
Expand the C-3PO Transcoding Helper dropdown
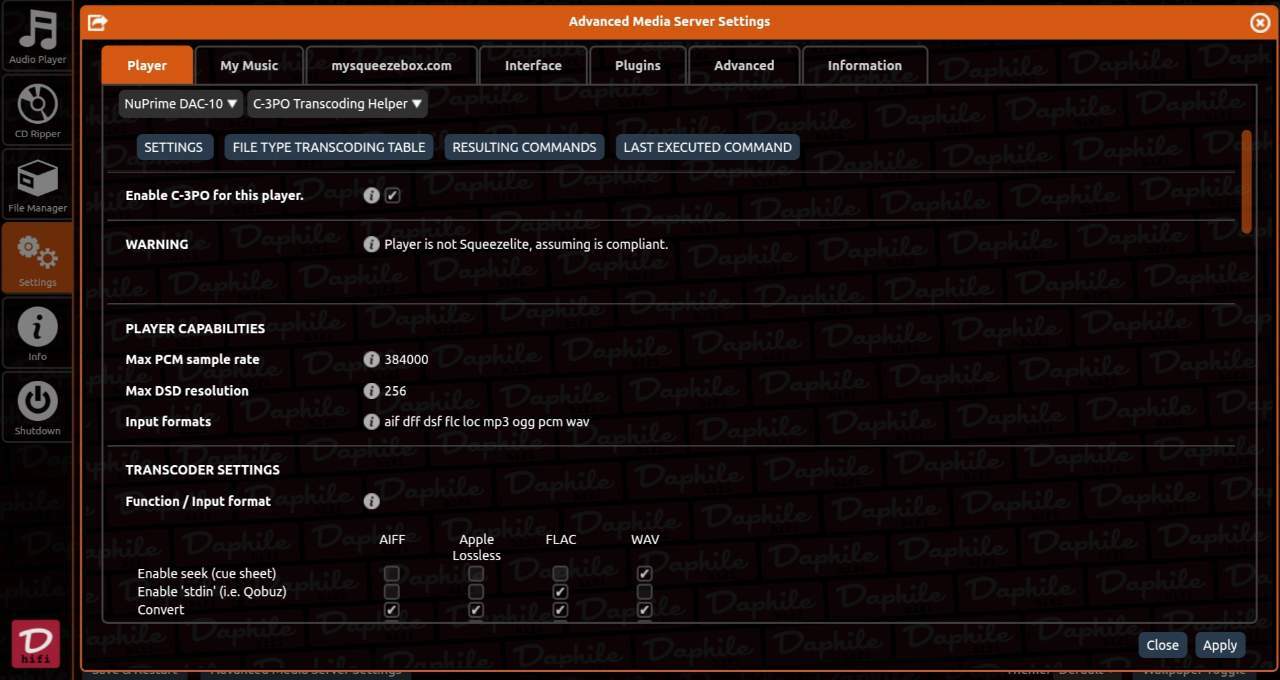click(337, 103)
